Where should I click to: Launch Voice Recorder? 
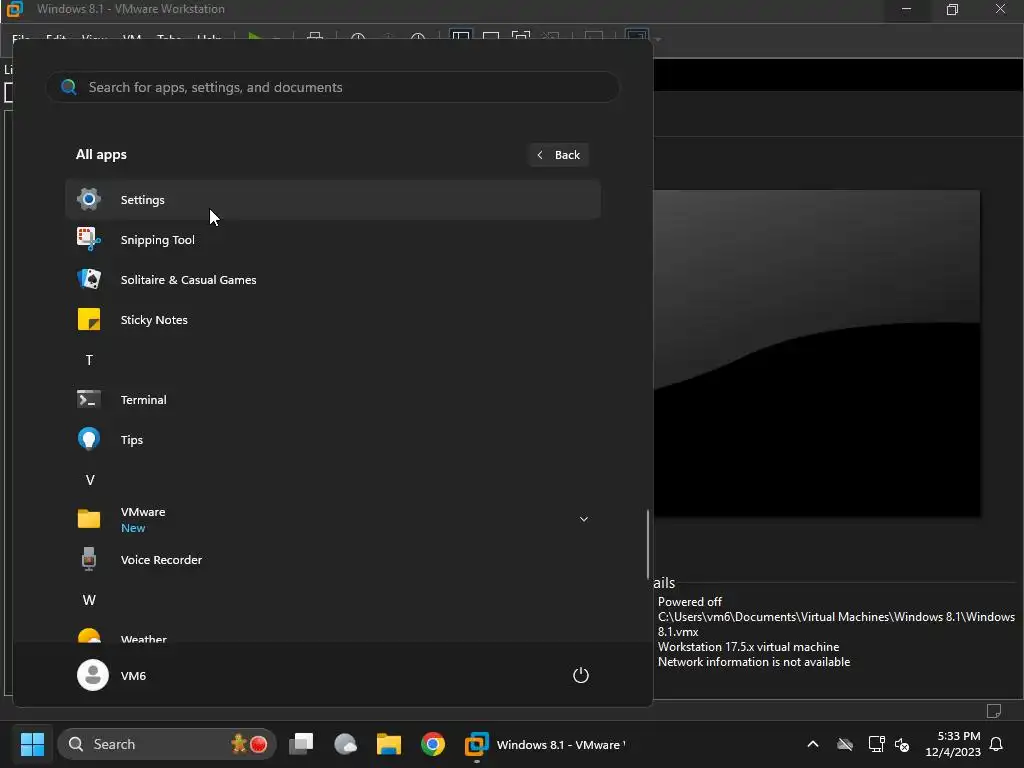point(333,560)
